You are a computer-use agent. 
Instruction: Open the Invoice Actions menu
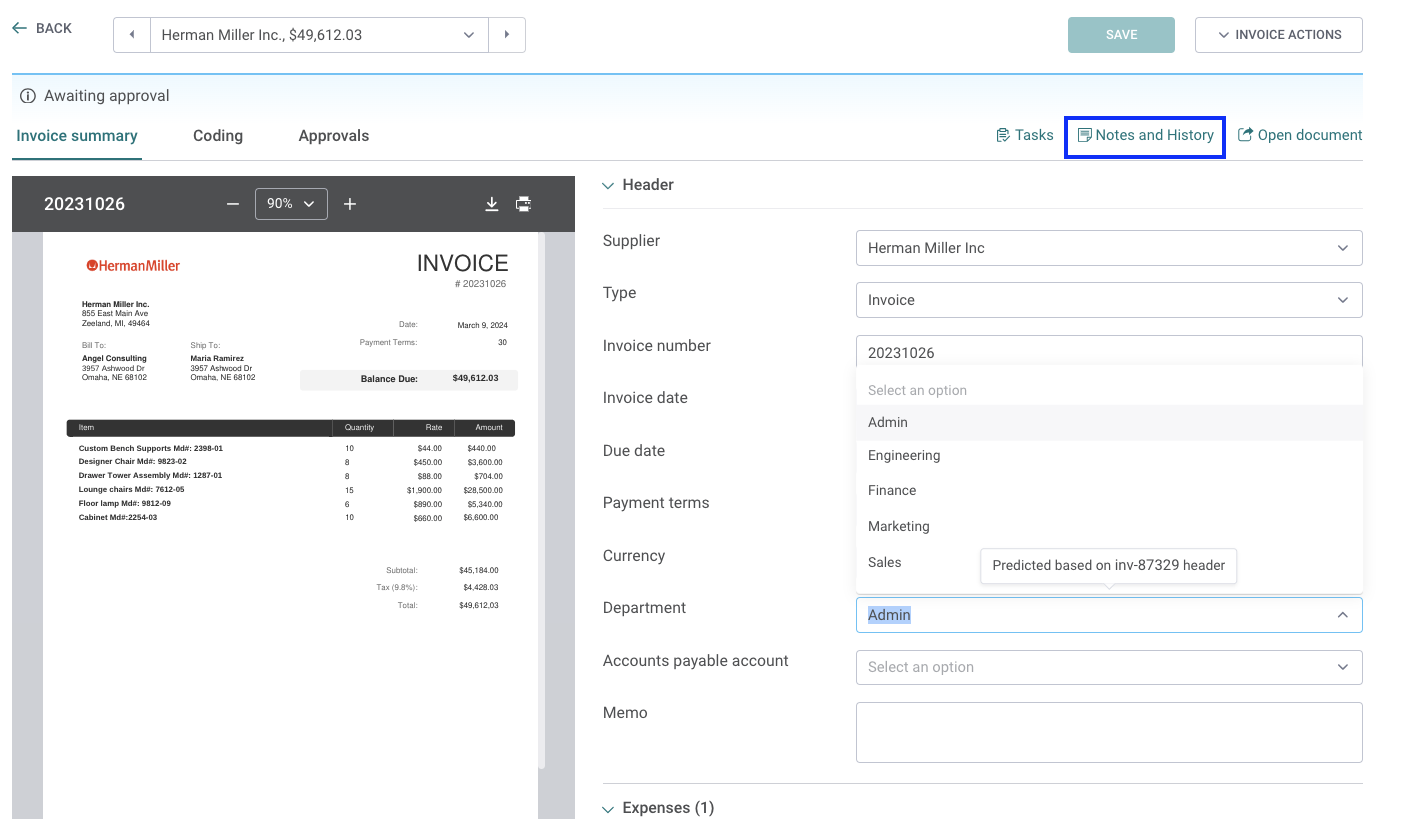tap(1278, 34)
